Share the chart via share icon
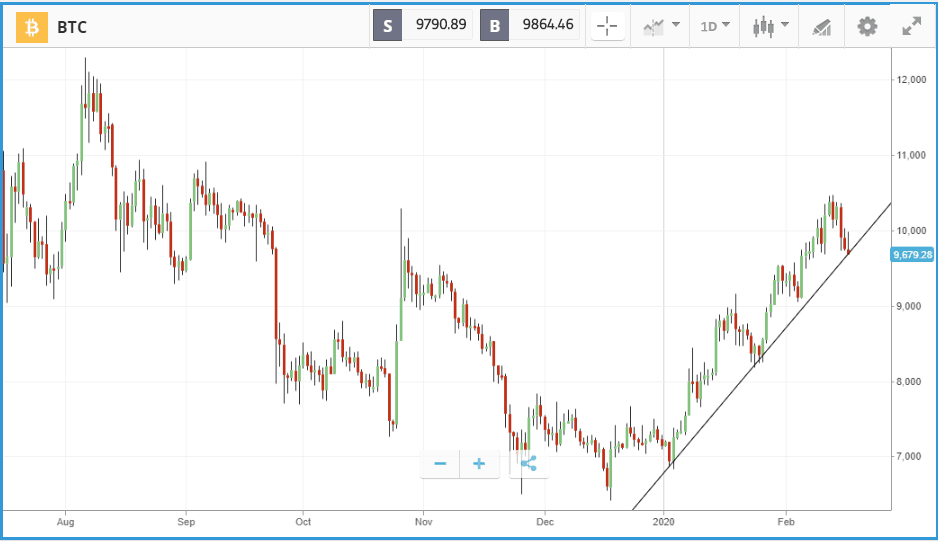 tap(529, 464)
